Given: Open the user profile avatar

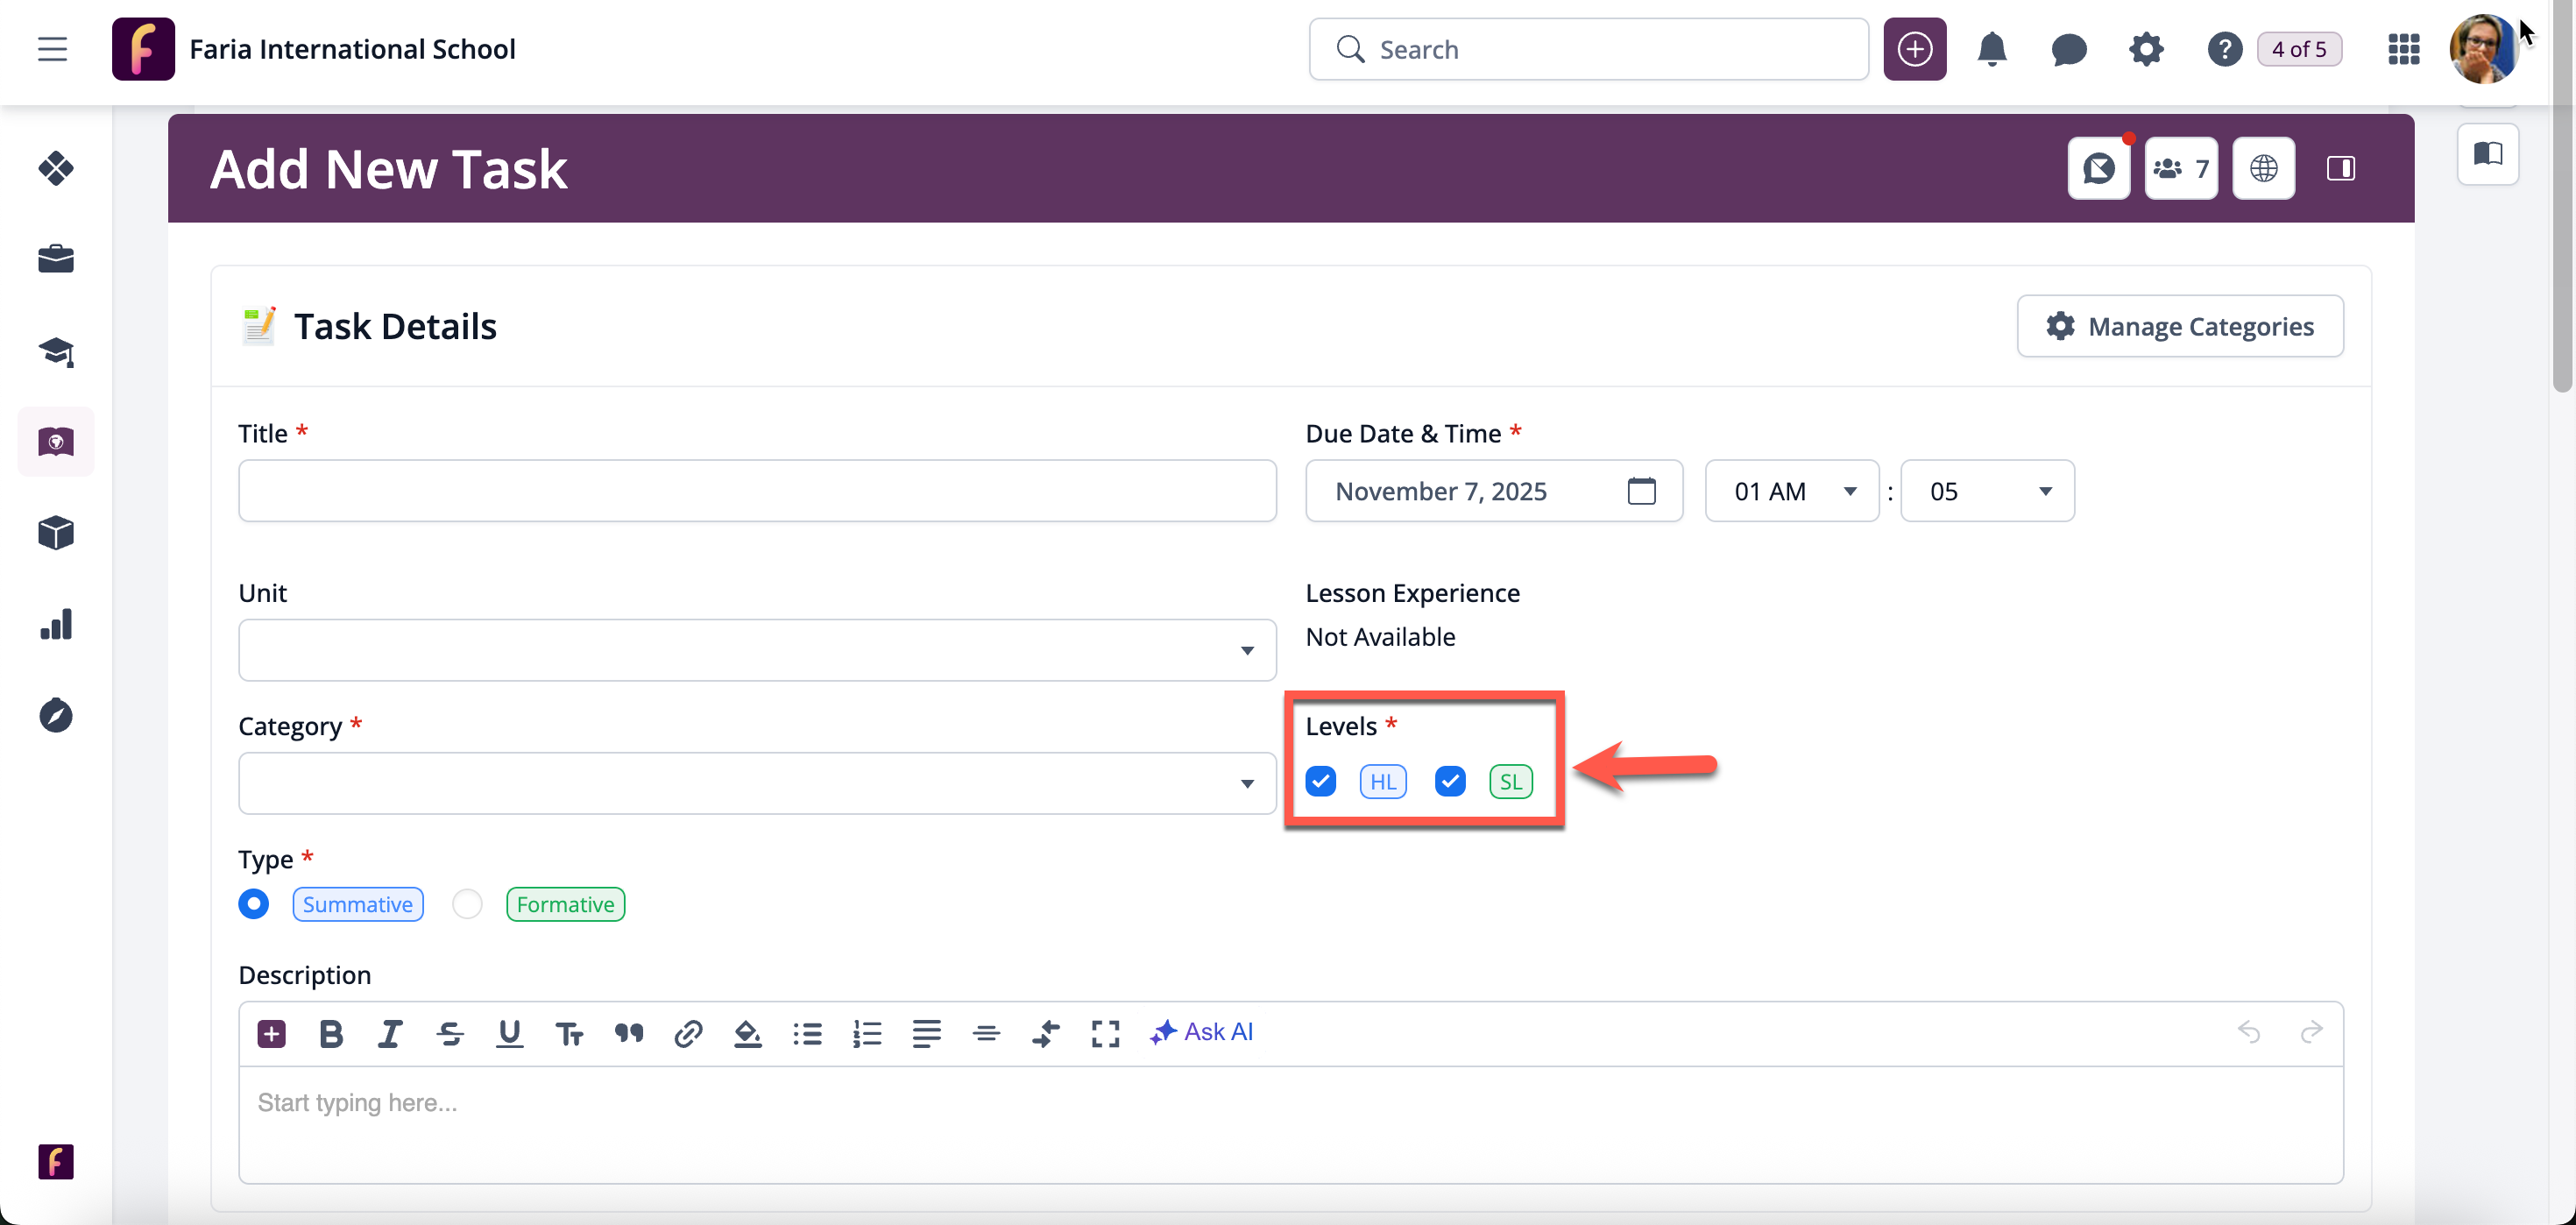Looking at the screenshot, I should 2482,49.
